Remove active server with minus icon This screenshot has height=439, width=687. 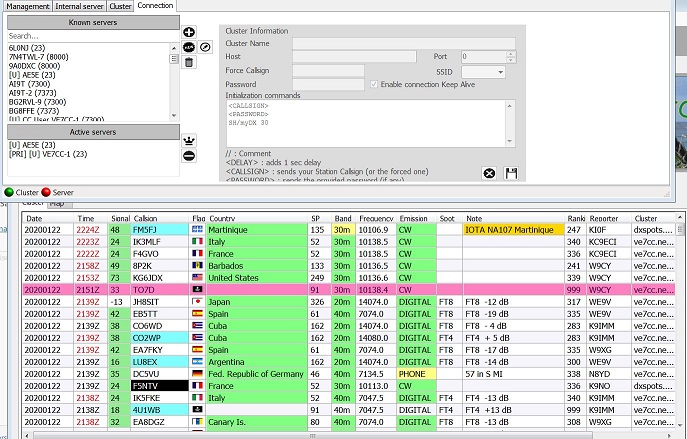click(189, 156)
